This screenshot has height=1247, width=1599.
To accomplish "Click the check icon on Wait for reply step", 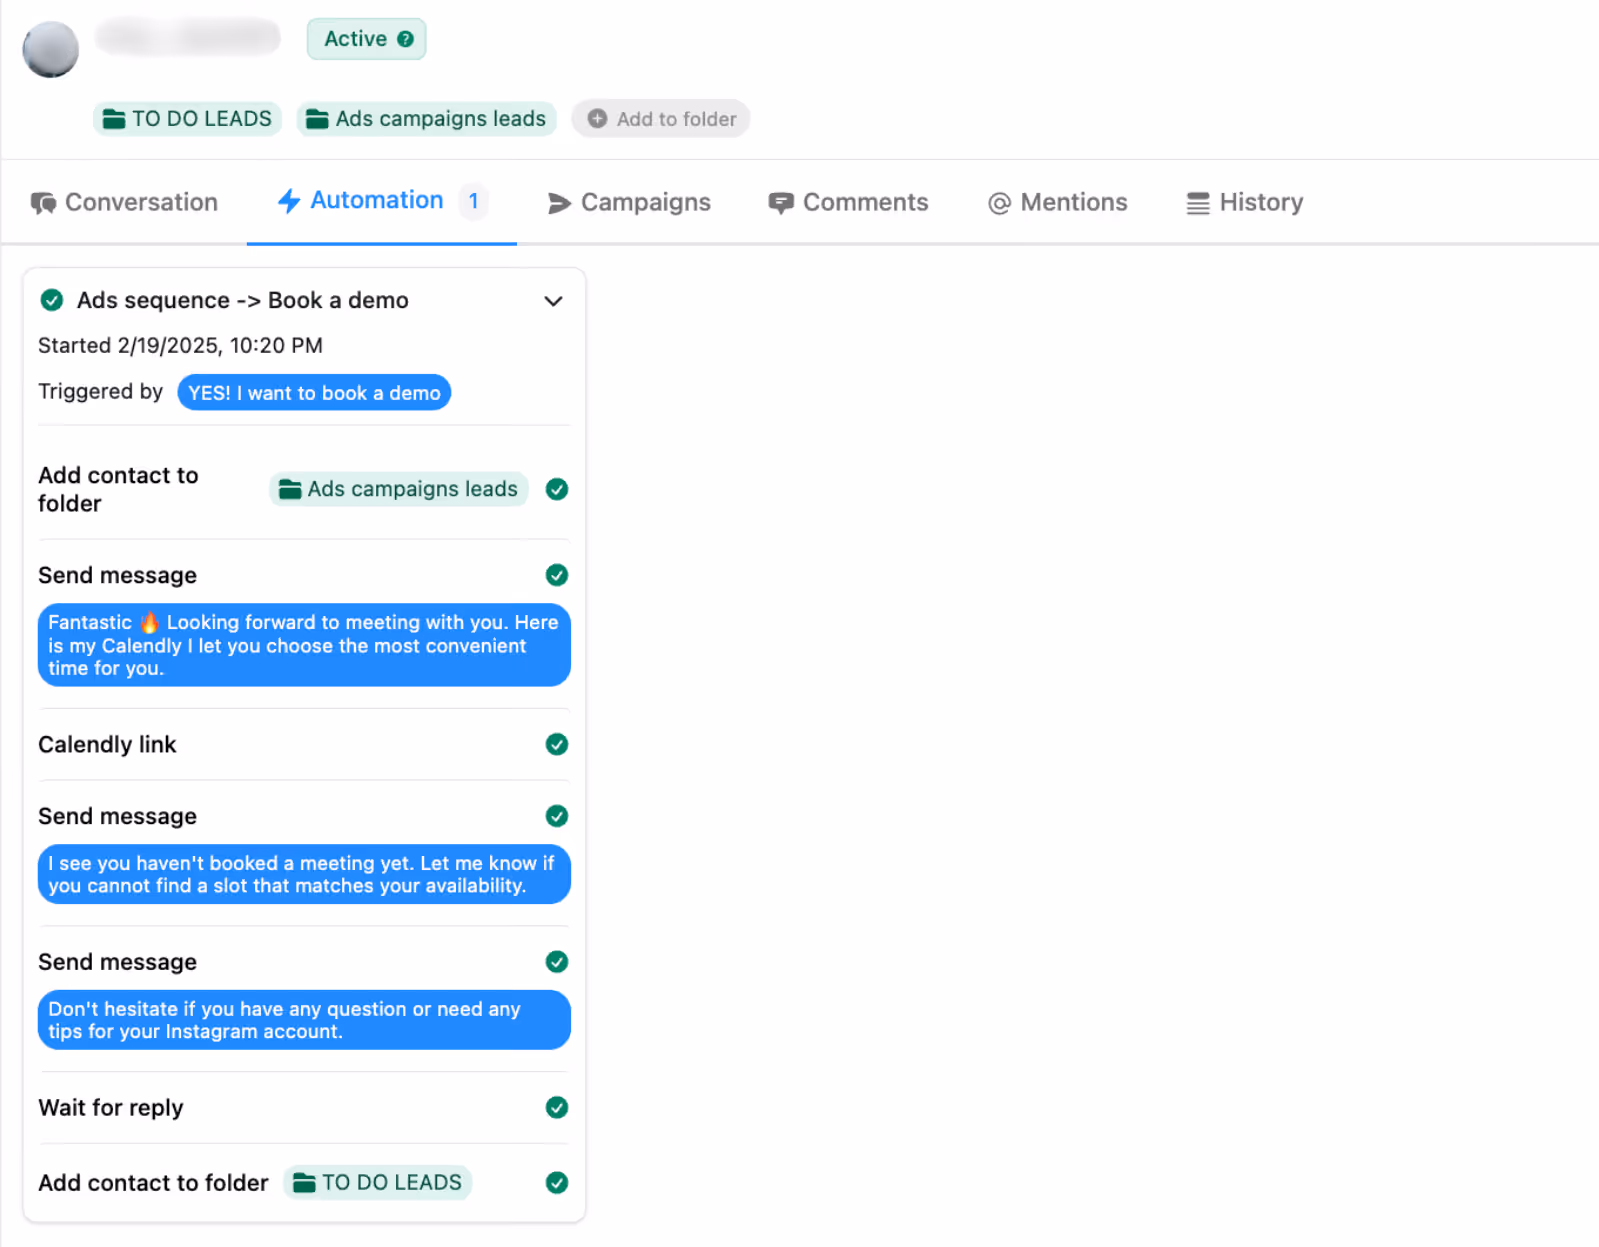I will click(557, 1107).
